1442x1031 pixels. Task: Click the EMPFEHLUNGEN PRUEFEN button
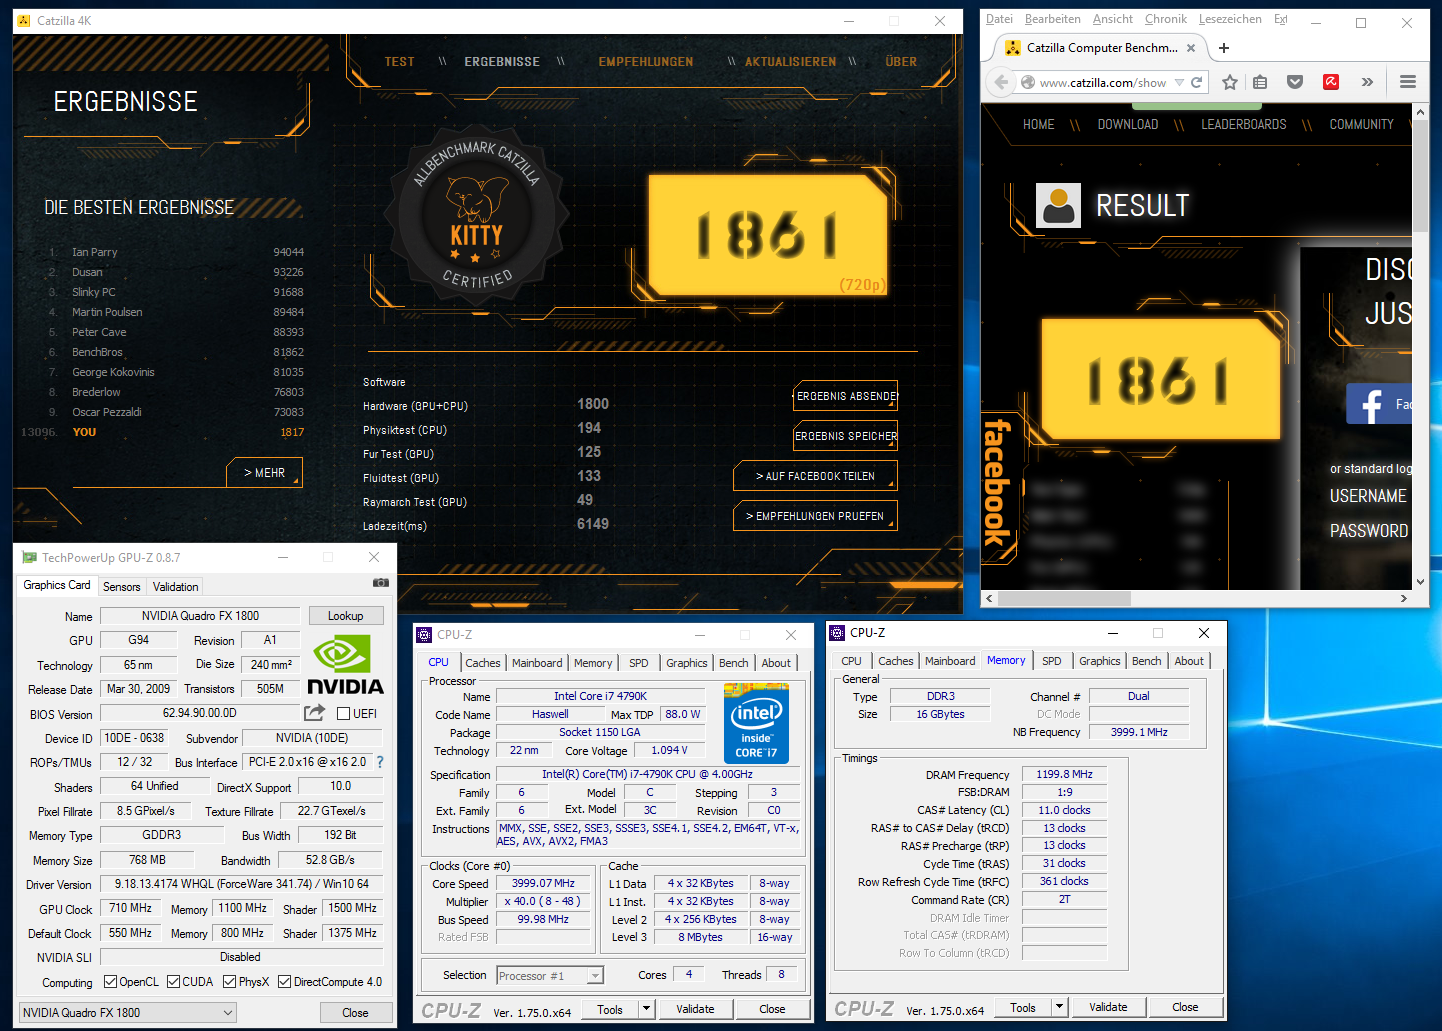click(815, 516)
